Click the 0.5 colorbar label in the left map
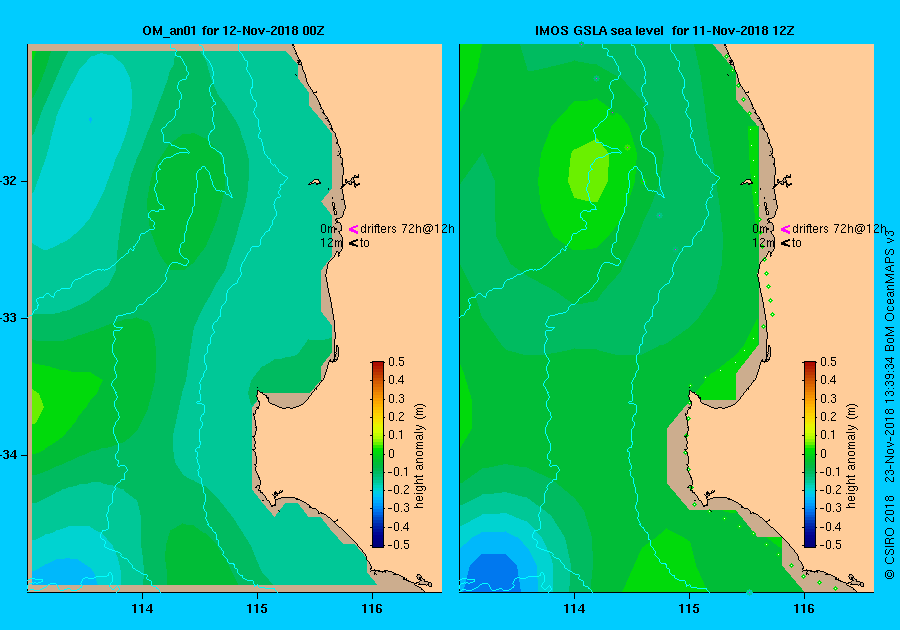This screenshot has height=630, width=900. (397, 362)
